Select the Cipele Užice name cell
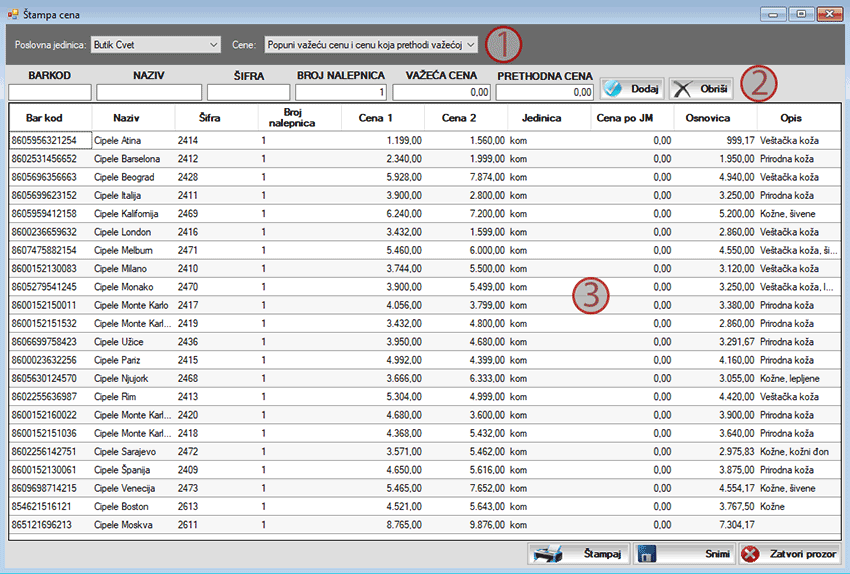Screen dimensions: 850x574 133,342
